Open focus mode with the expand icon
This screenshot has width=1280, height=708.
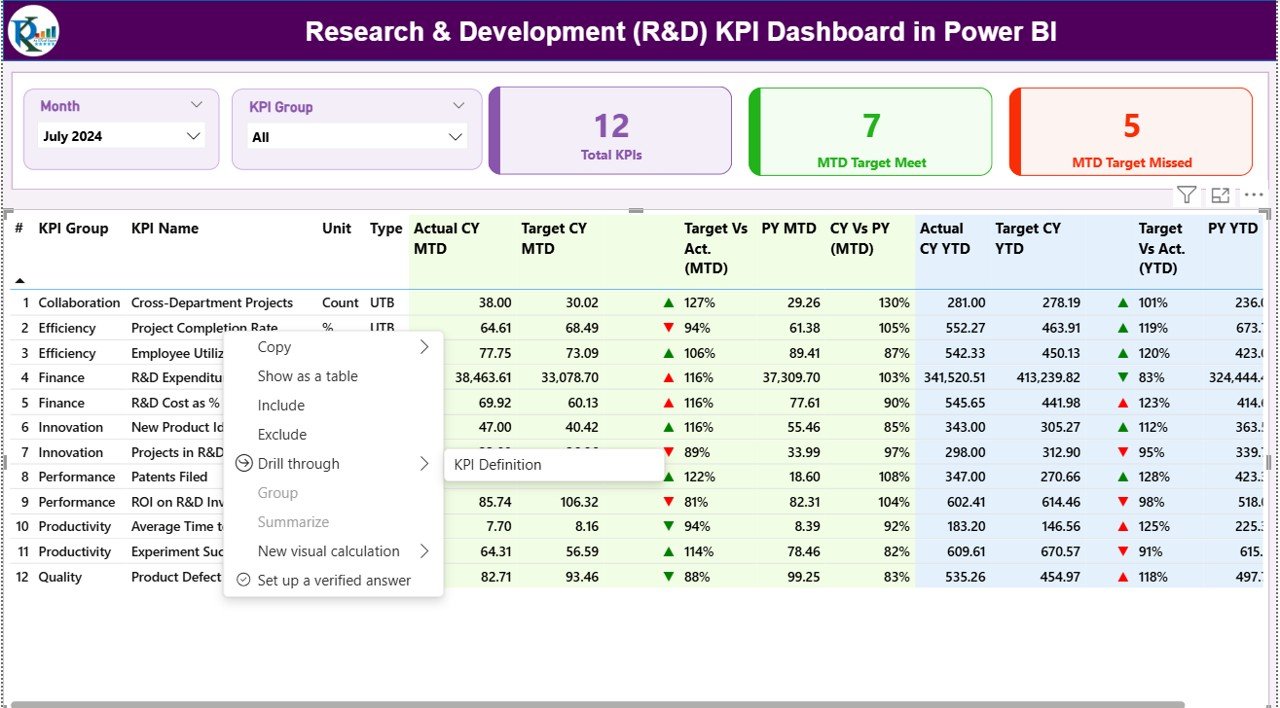(1220, 194)
